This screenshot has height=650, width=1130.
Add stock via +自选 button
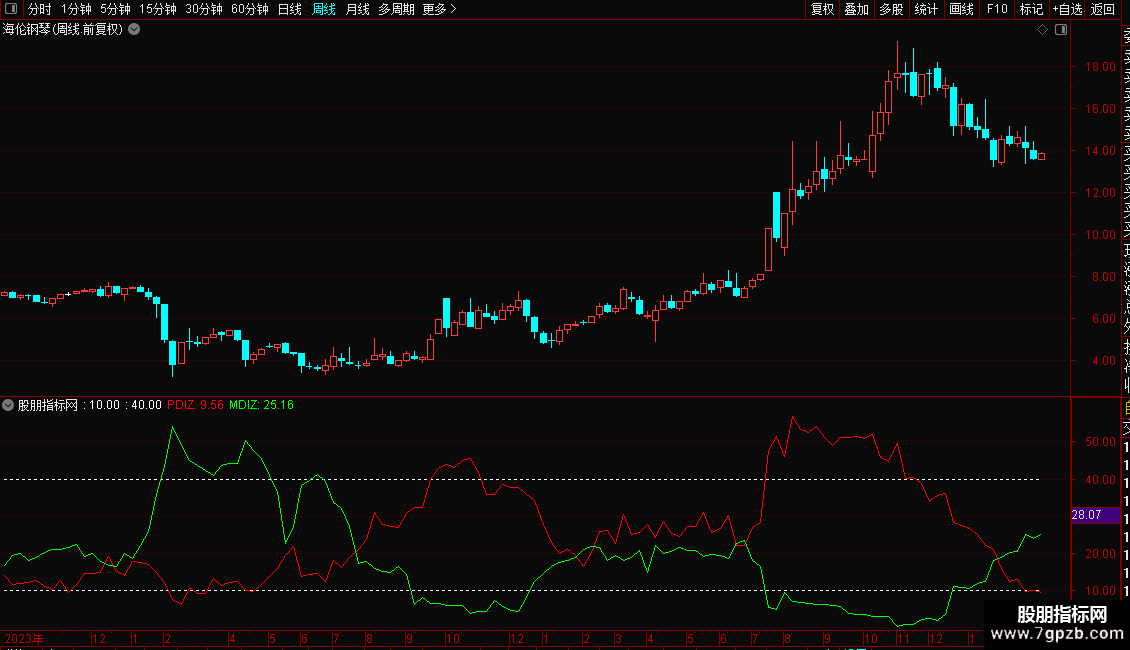(x=1067, y=9)
